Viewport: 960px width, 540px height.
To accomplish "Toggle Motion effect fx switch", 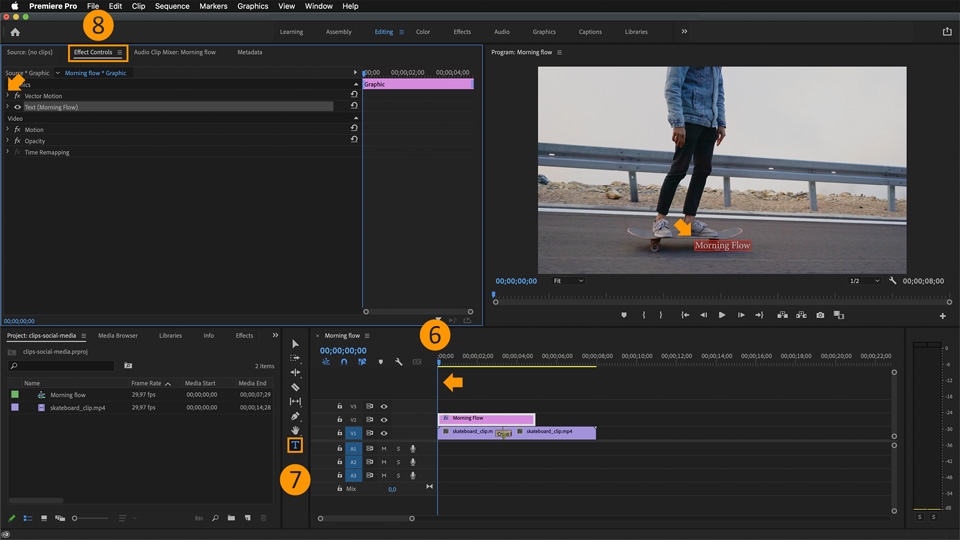I will pyautogui.click(x=18, y=130).
